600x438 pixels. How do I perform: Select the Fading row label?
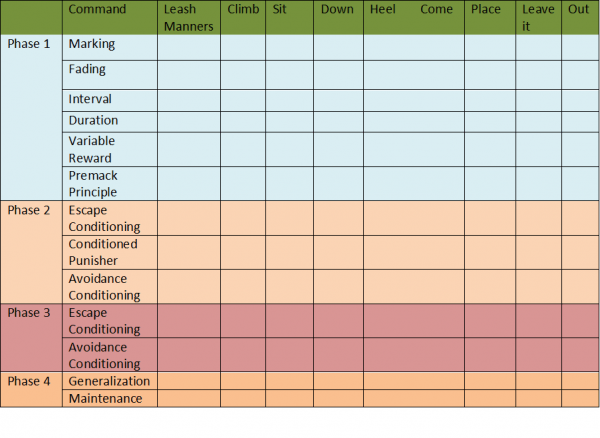(x=87, y=70)
